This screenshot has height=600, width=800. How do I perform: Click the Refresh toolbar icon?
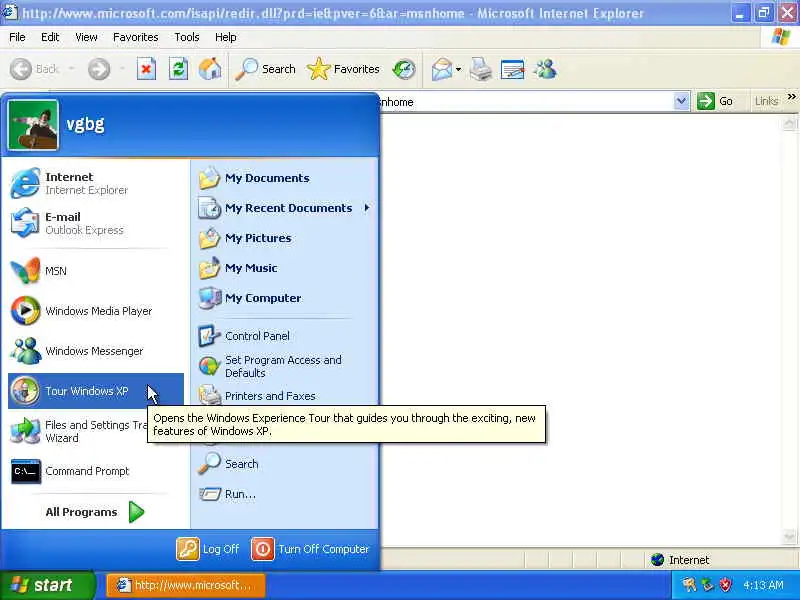179,69
